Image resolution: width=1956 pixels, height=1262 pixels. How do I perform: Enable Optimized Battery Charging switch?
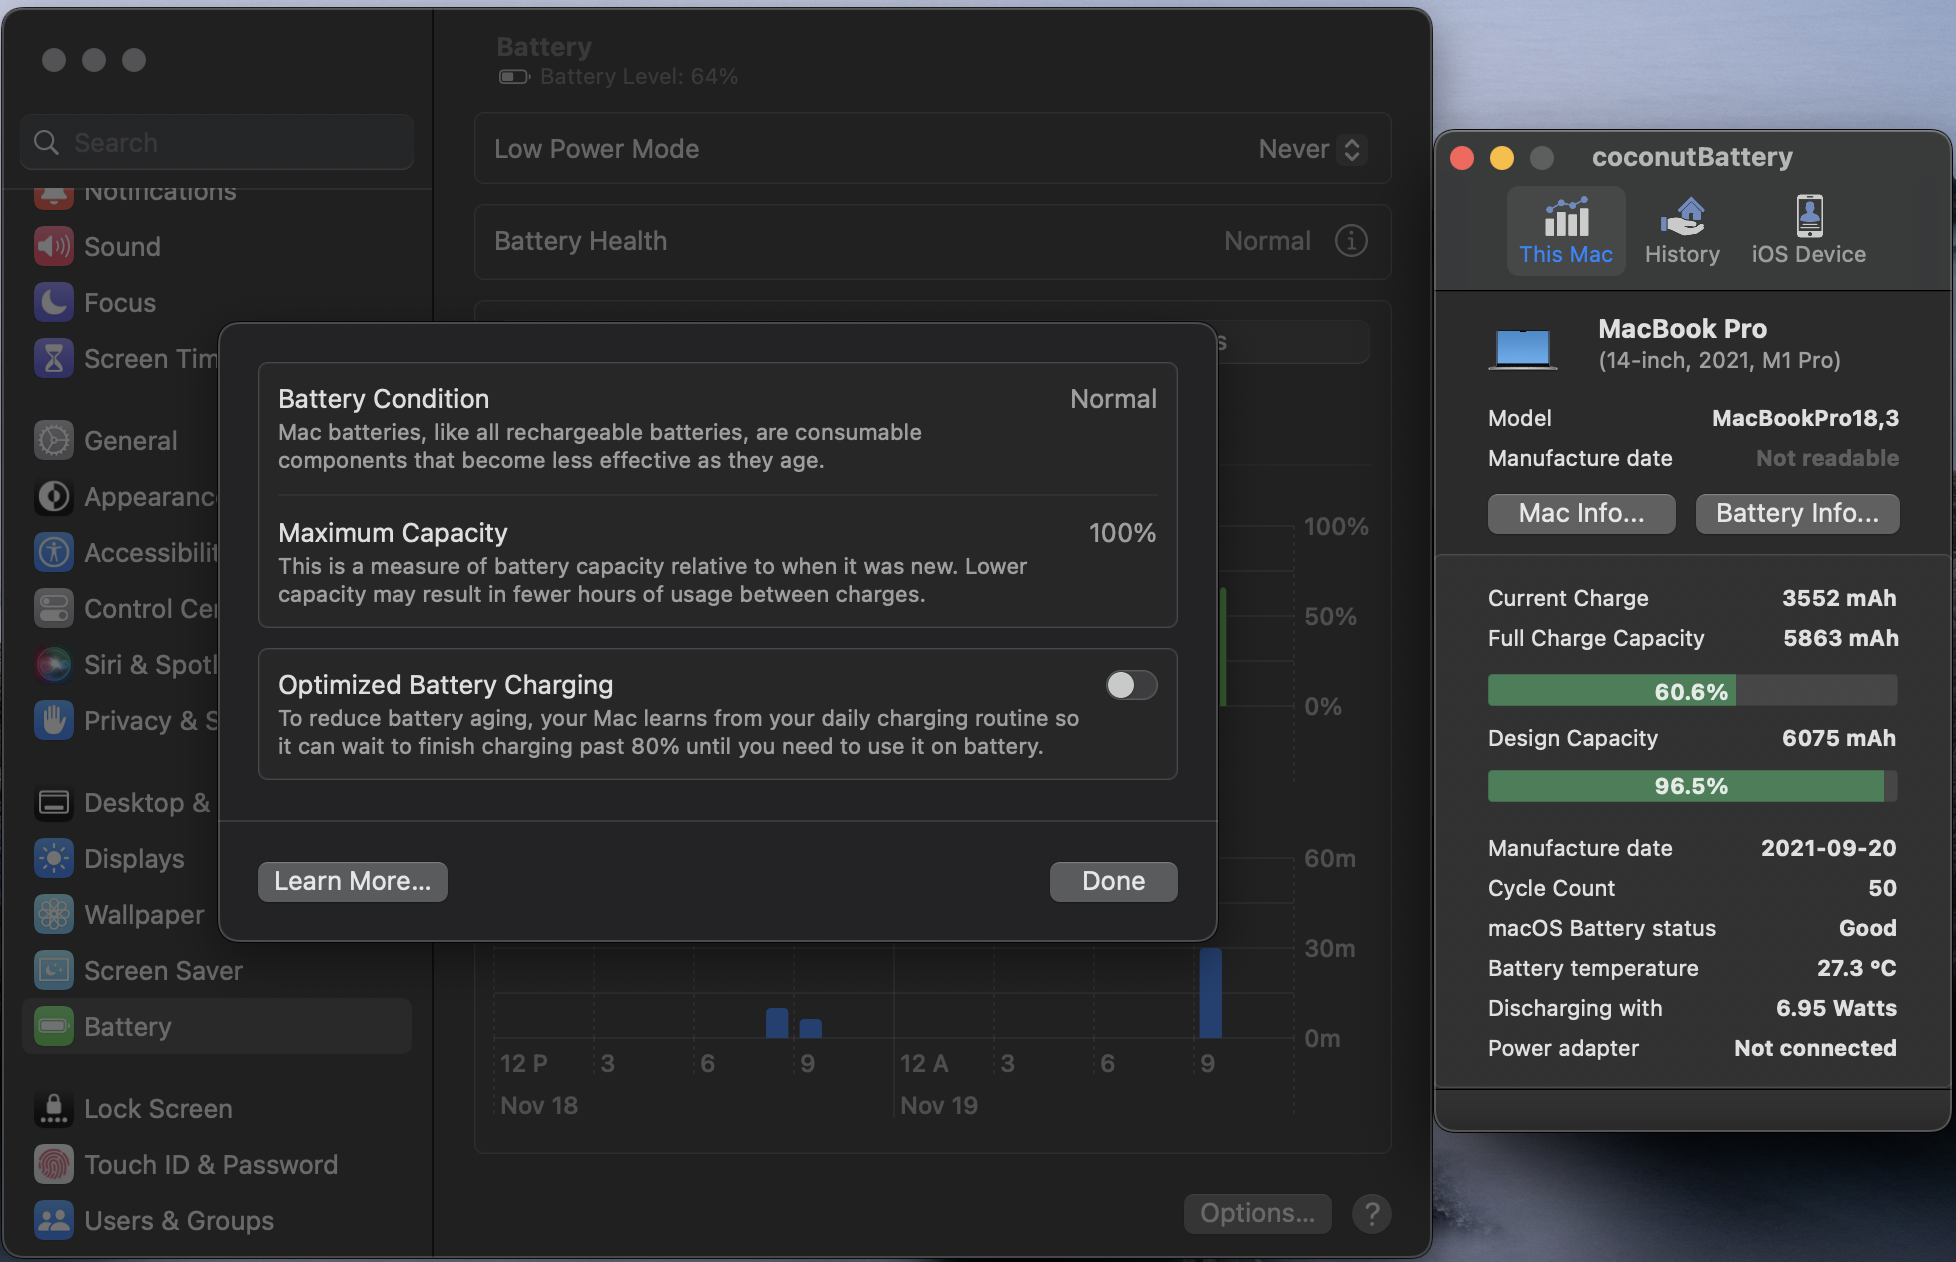[1131, 685]
